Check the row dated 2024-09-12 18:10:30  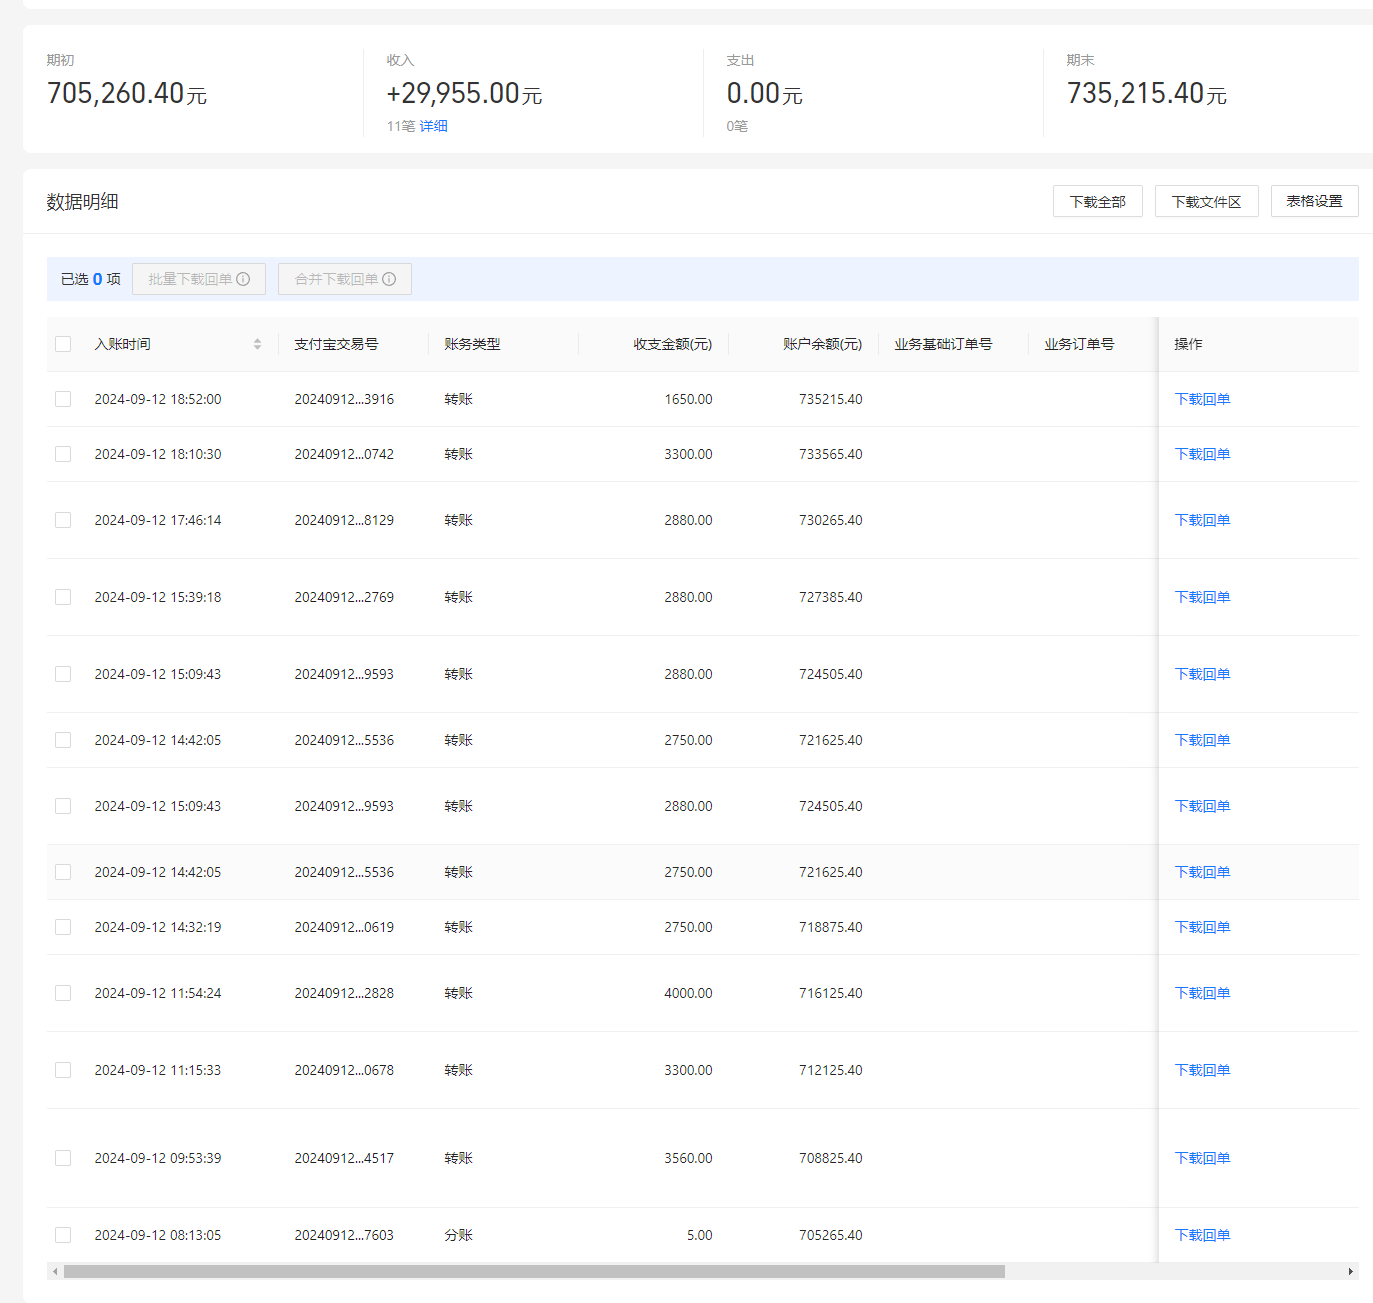63,454
